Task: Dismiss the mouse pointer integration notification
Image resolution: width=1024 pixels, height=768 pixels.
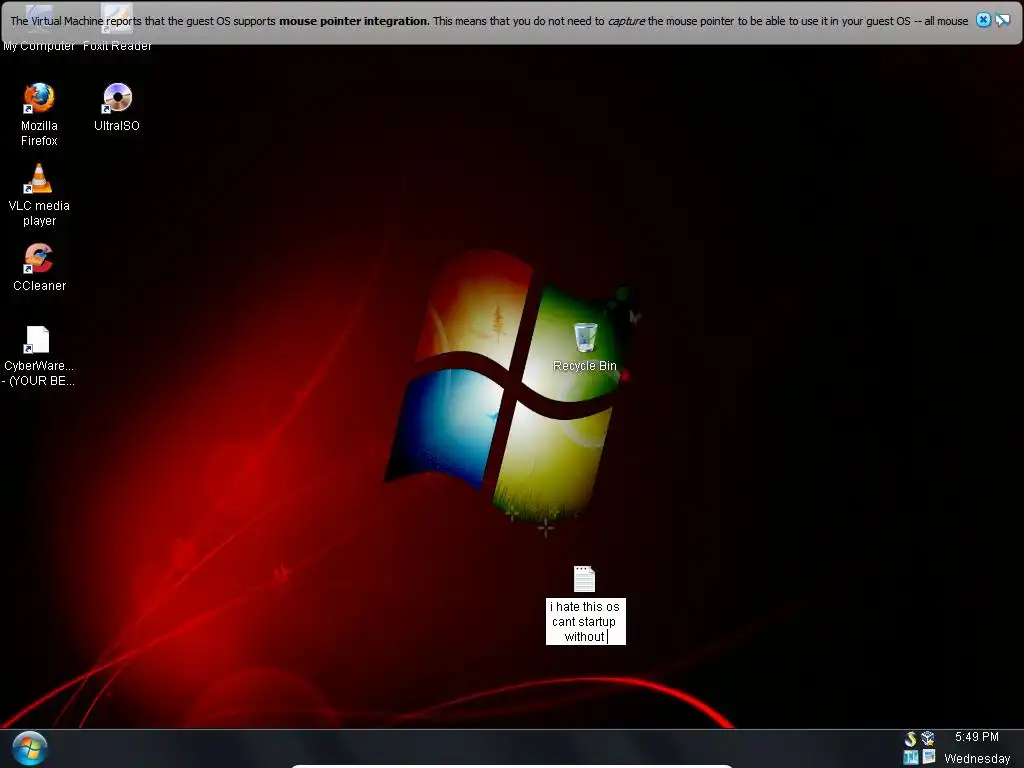Action: coord(983,20)
